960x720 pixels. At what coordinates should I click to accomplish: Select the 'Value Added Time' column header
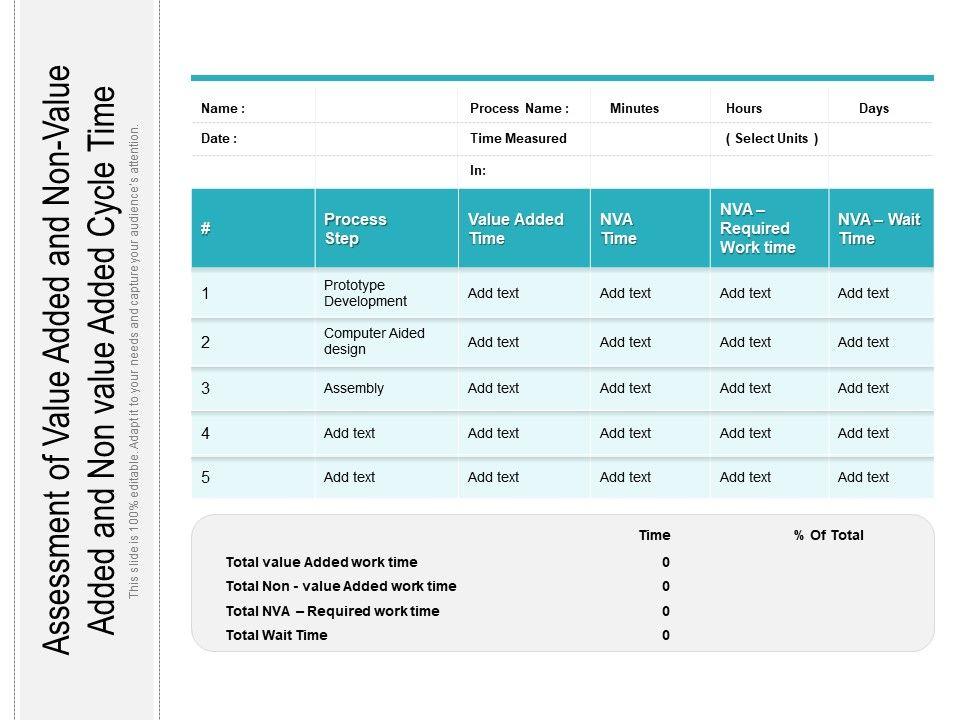click(x=516, y=229)
